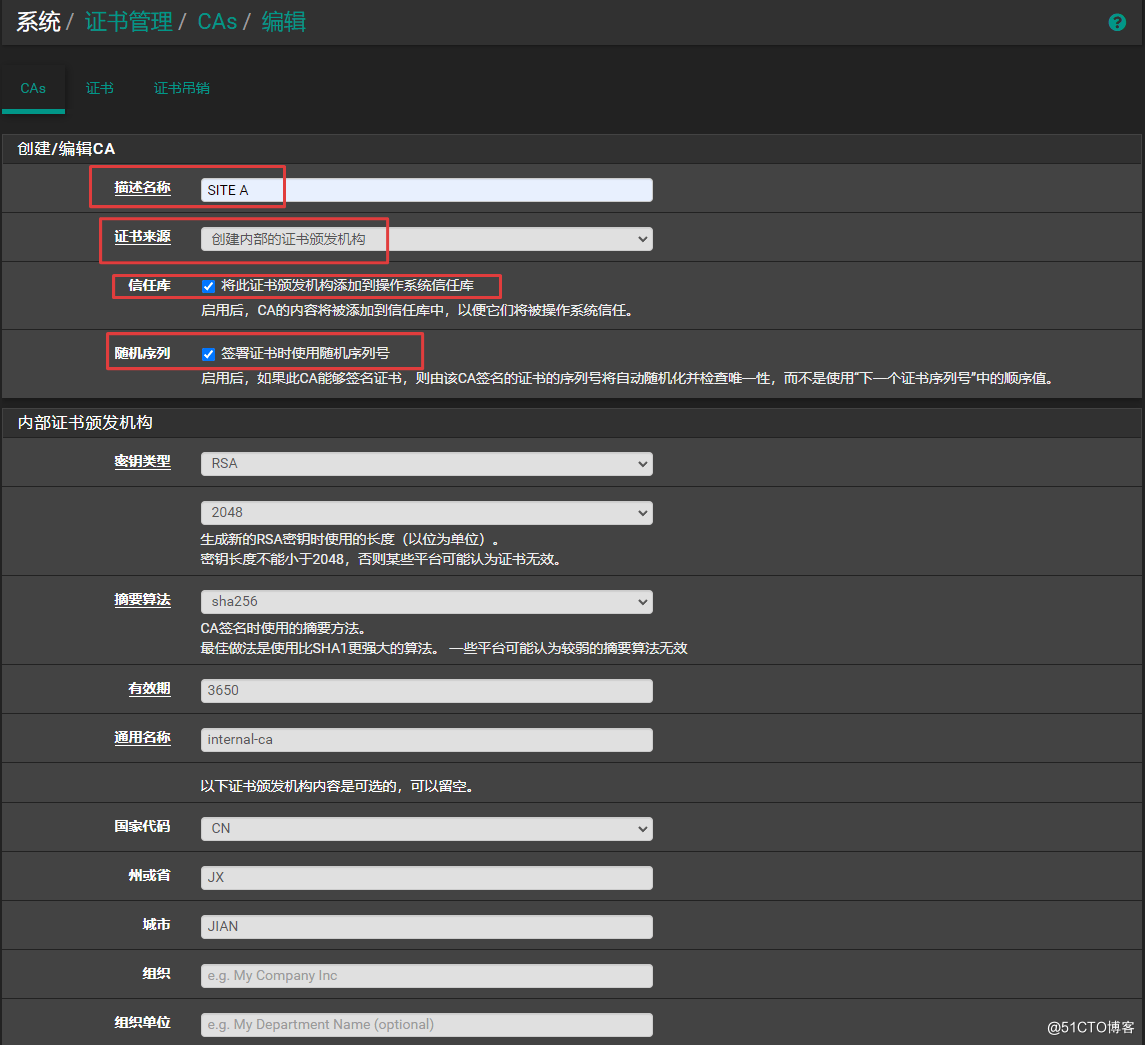The image size is (1145, 1045).
Task: Open the 国家代码 dropdown showing CN
Action: click(x=425, y=828)
